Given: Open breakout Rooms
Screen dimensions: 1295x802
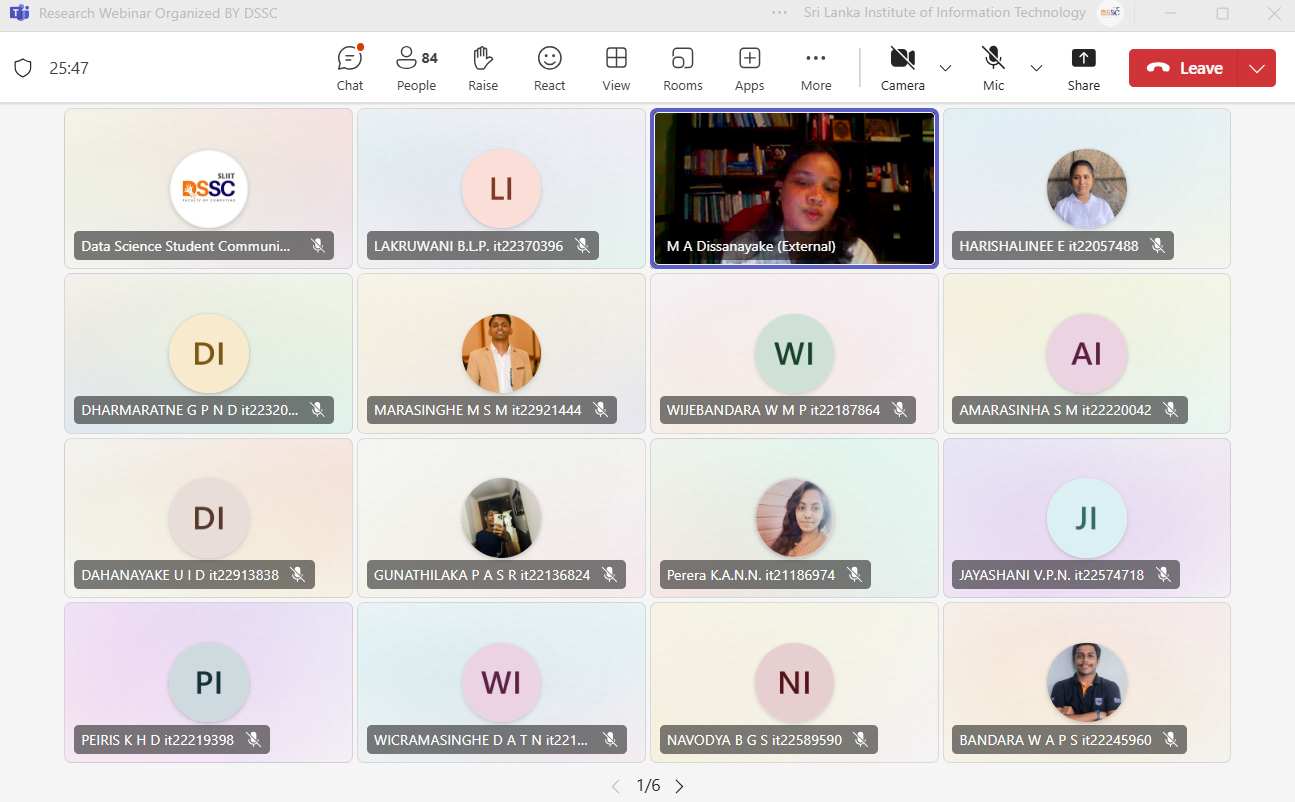Looking at the screenshot, I should click(x=683, y=68).
